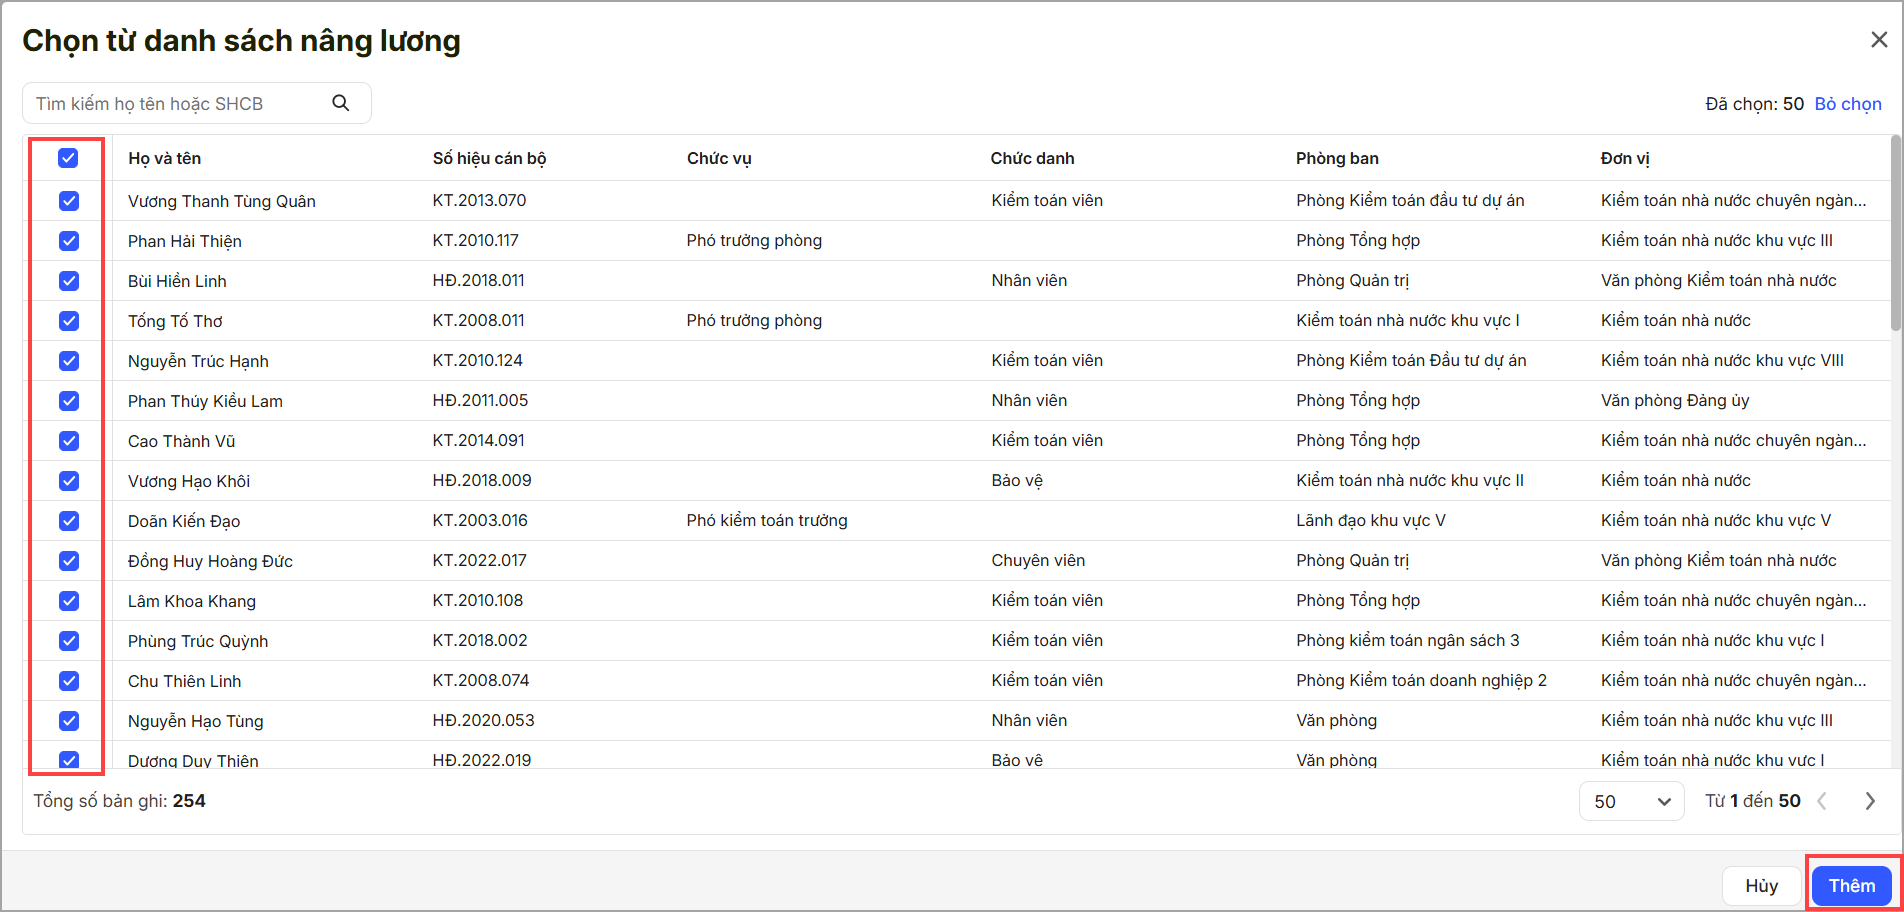Viewport: 1904px width, 912px height.
Task: Click the Bỏ chọn link
Action: click(1847, 104)
